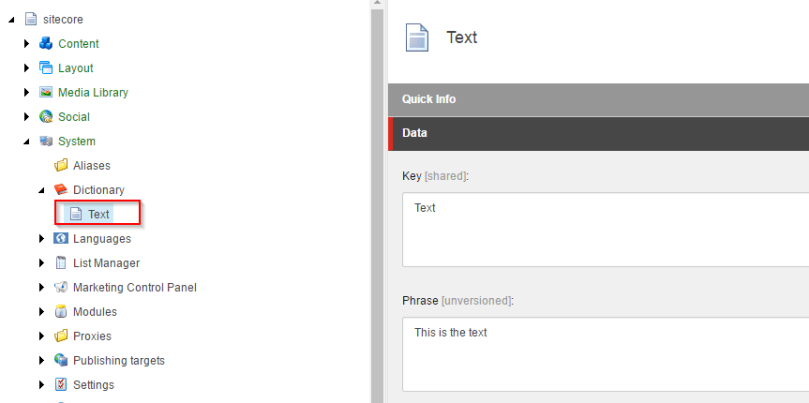809x403 pixels.
Task: Open the Modules tree item
Action: [x=94, y=312]
